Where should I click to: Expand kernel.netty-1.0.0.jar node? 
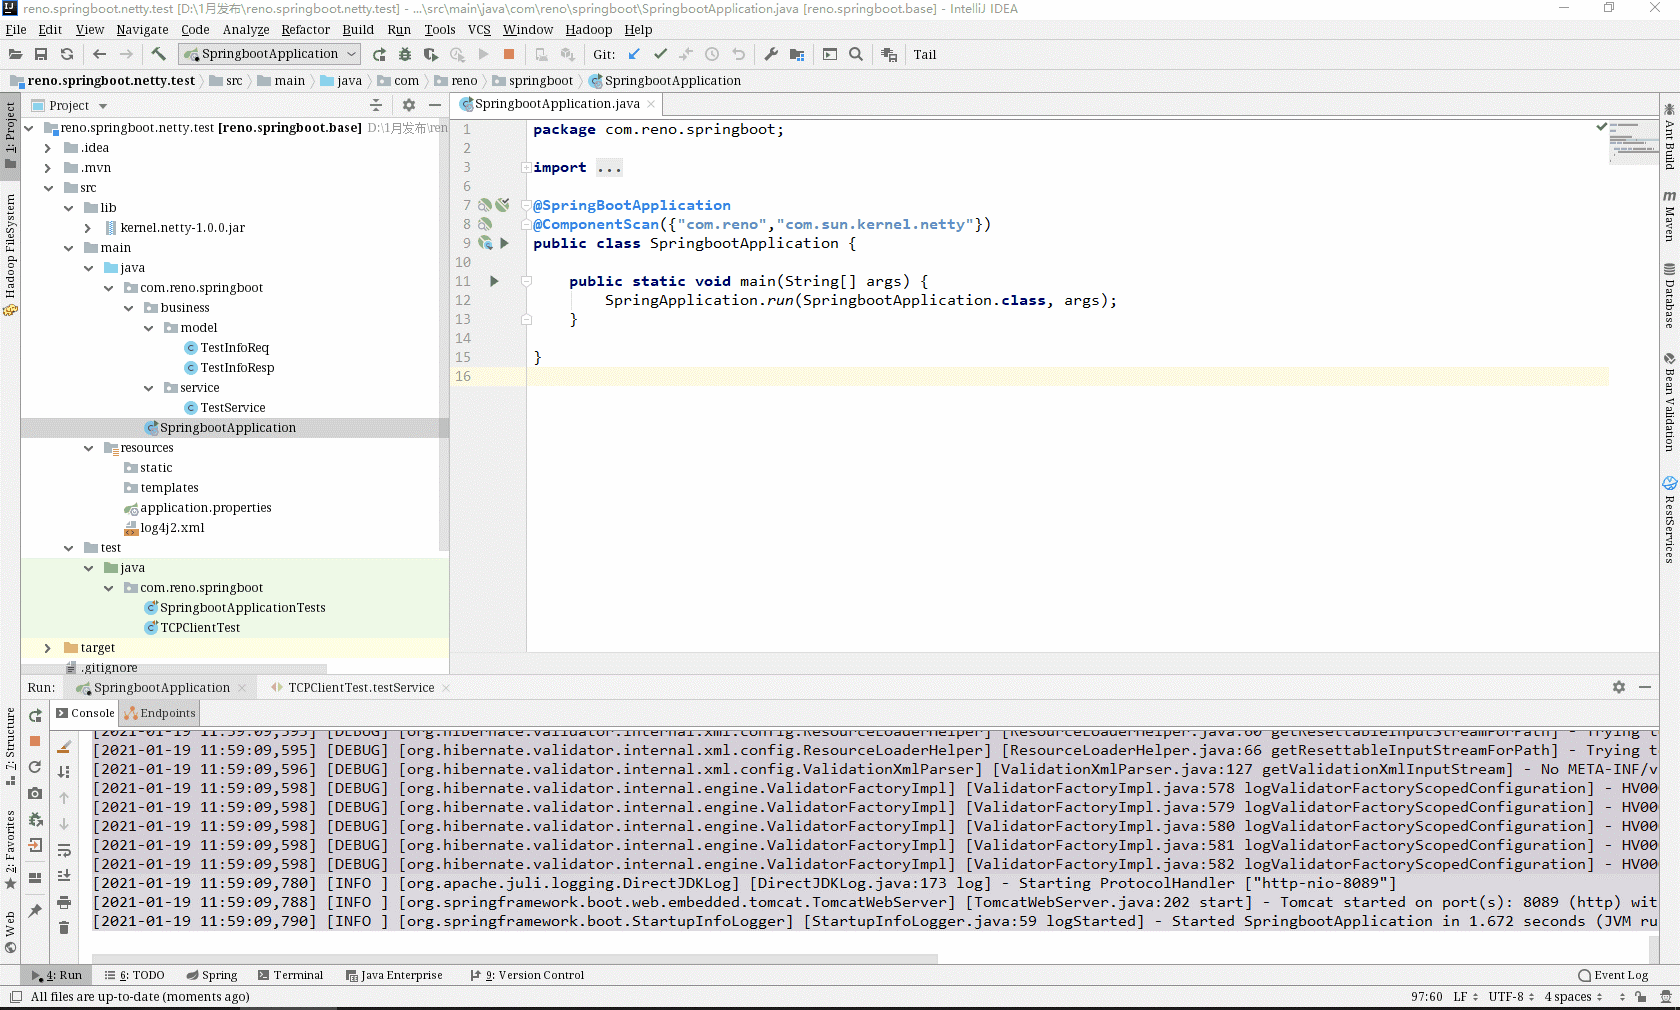87,228
